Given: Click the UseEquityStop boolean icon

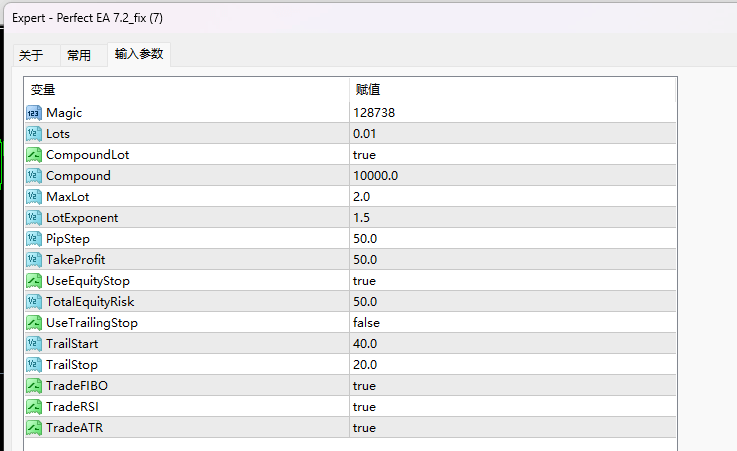Looking at the screenshot, I should click(x=33, y=281).
